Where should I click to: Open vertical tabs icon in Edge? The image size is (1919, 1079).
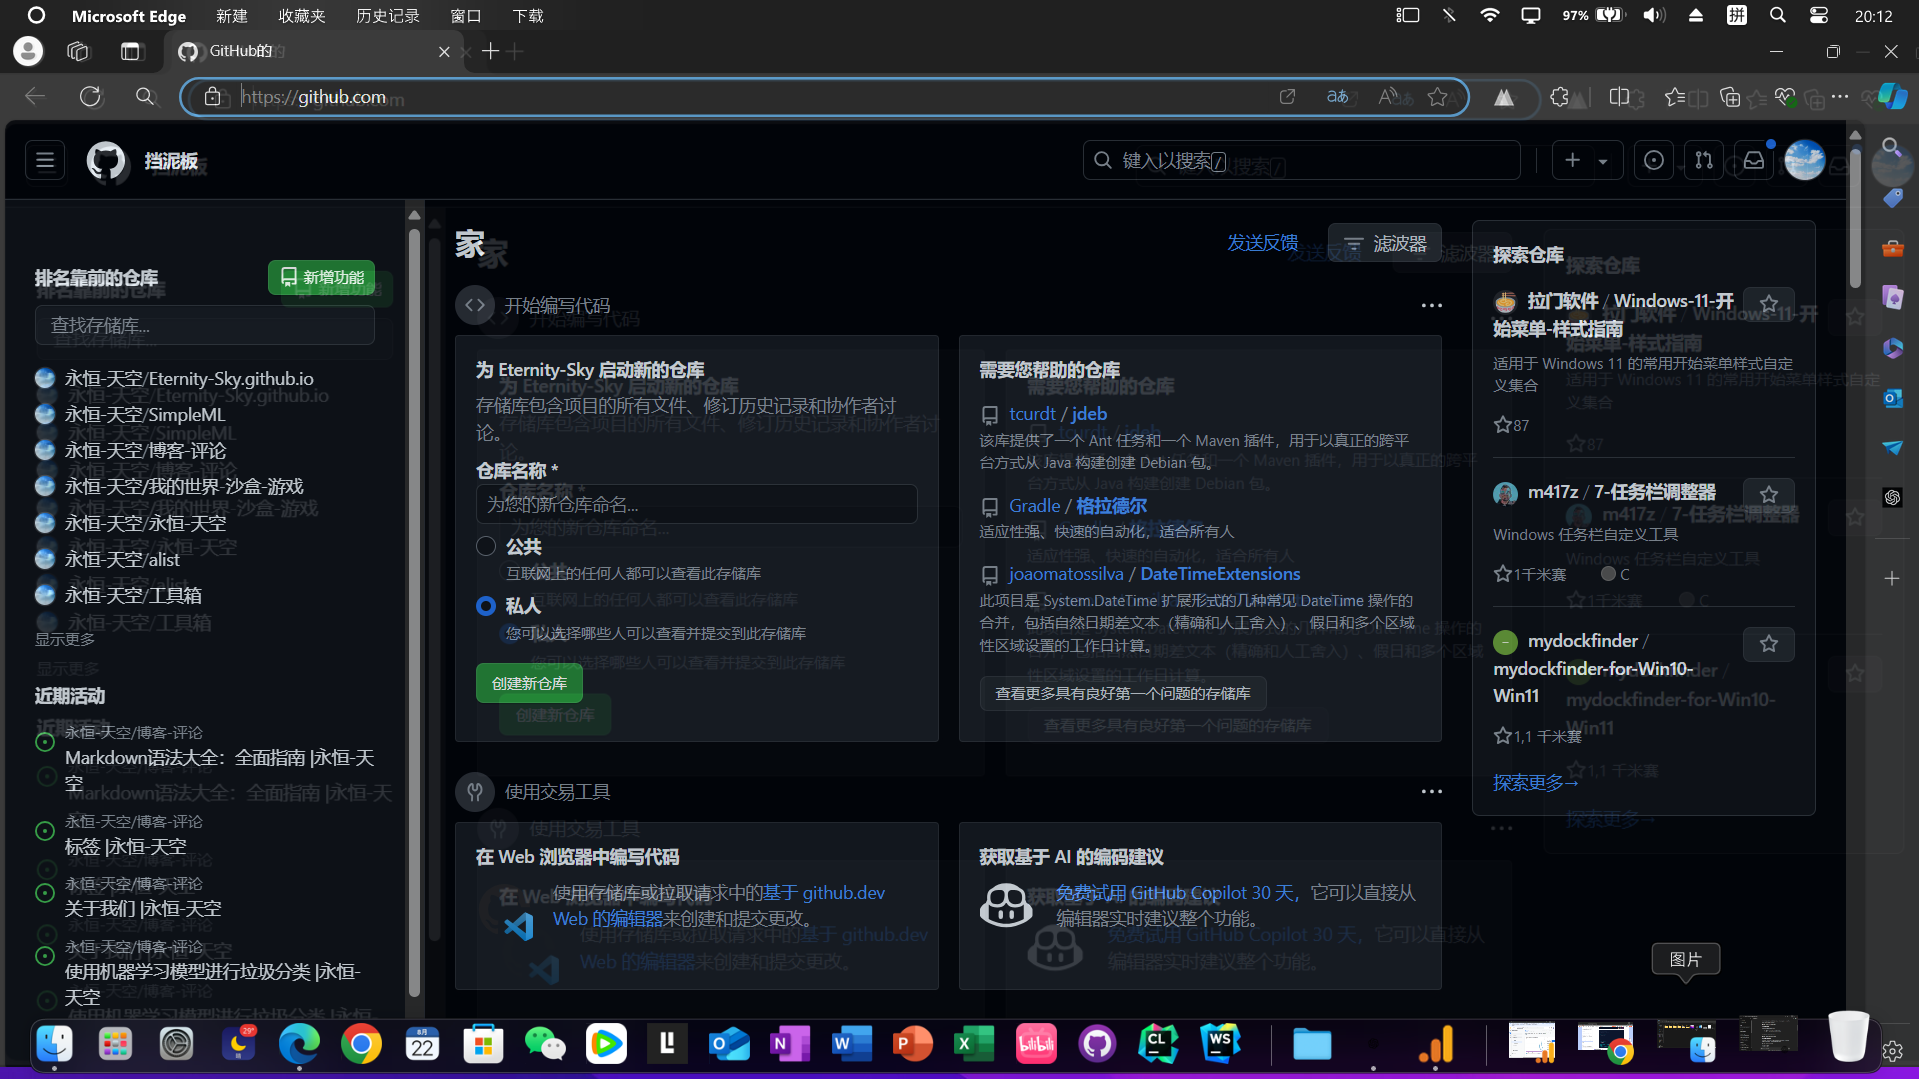pos(130,51)
